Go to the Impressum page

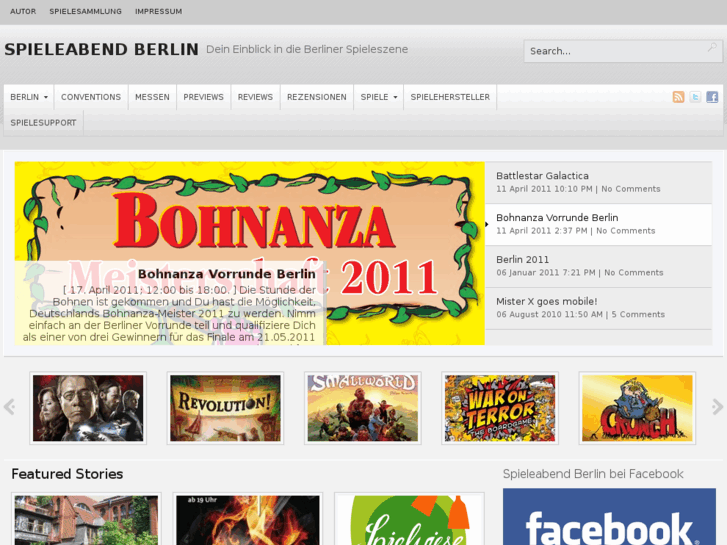tap(159, 12)
